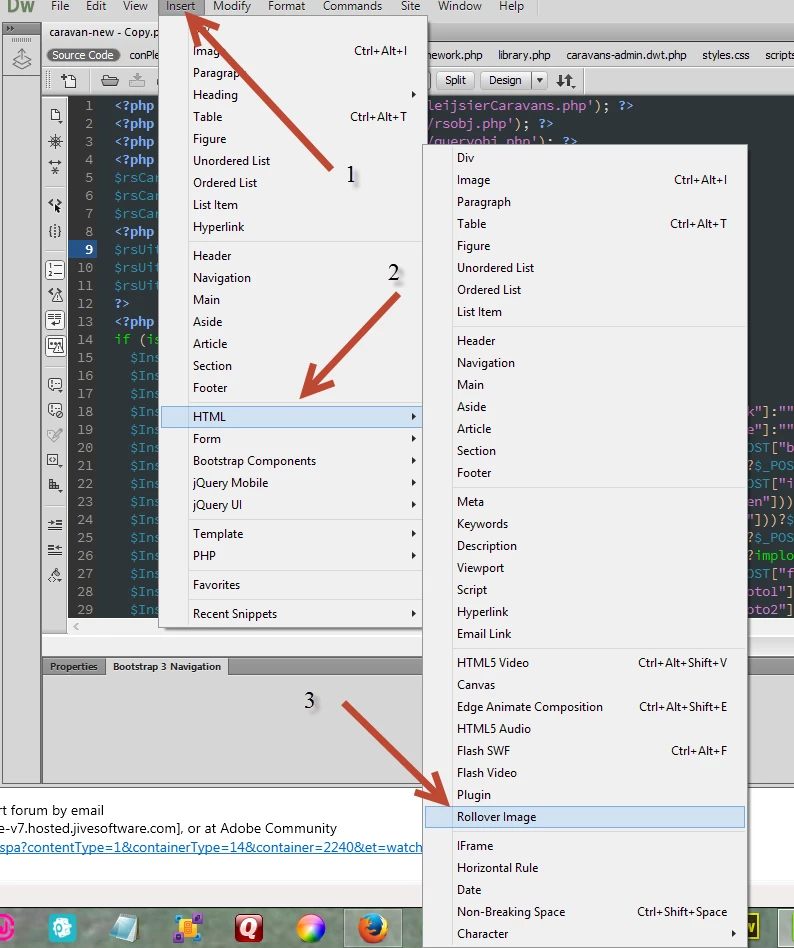This screenshot has height=948, width=794.
Task: Click Indent Code icon
Action: (55, 524)
